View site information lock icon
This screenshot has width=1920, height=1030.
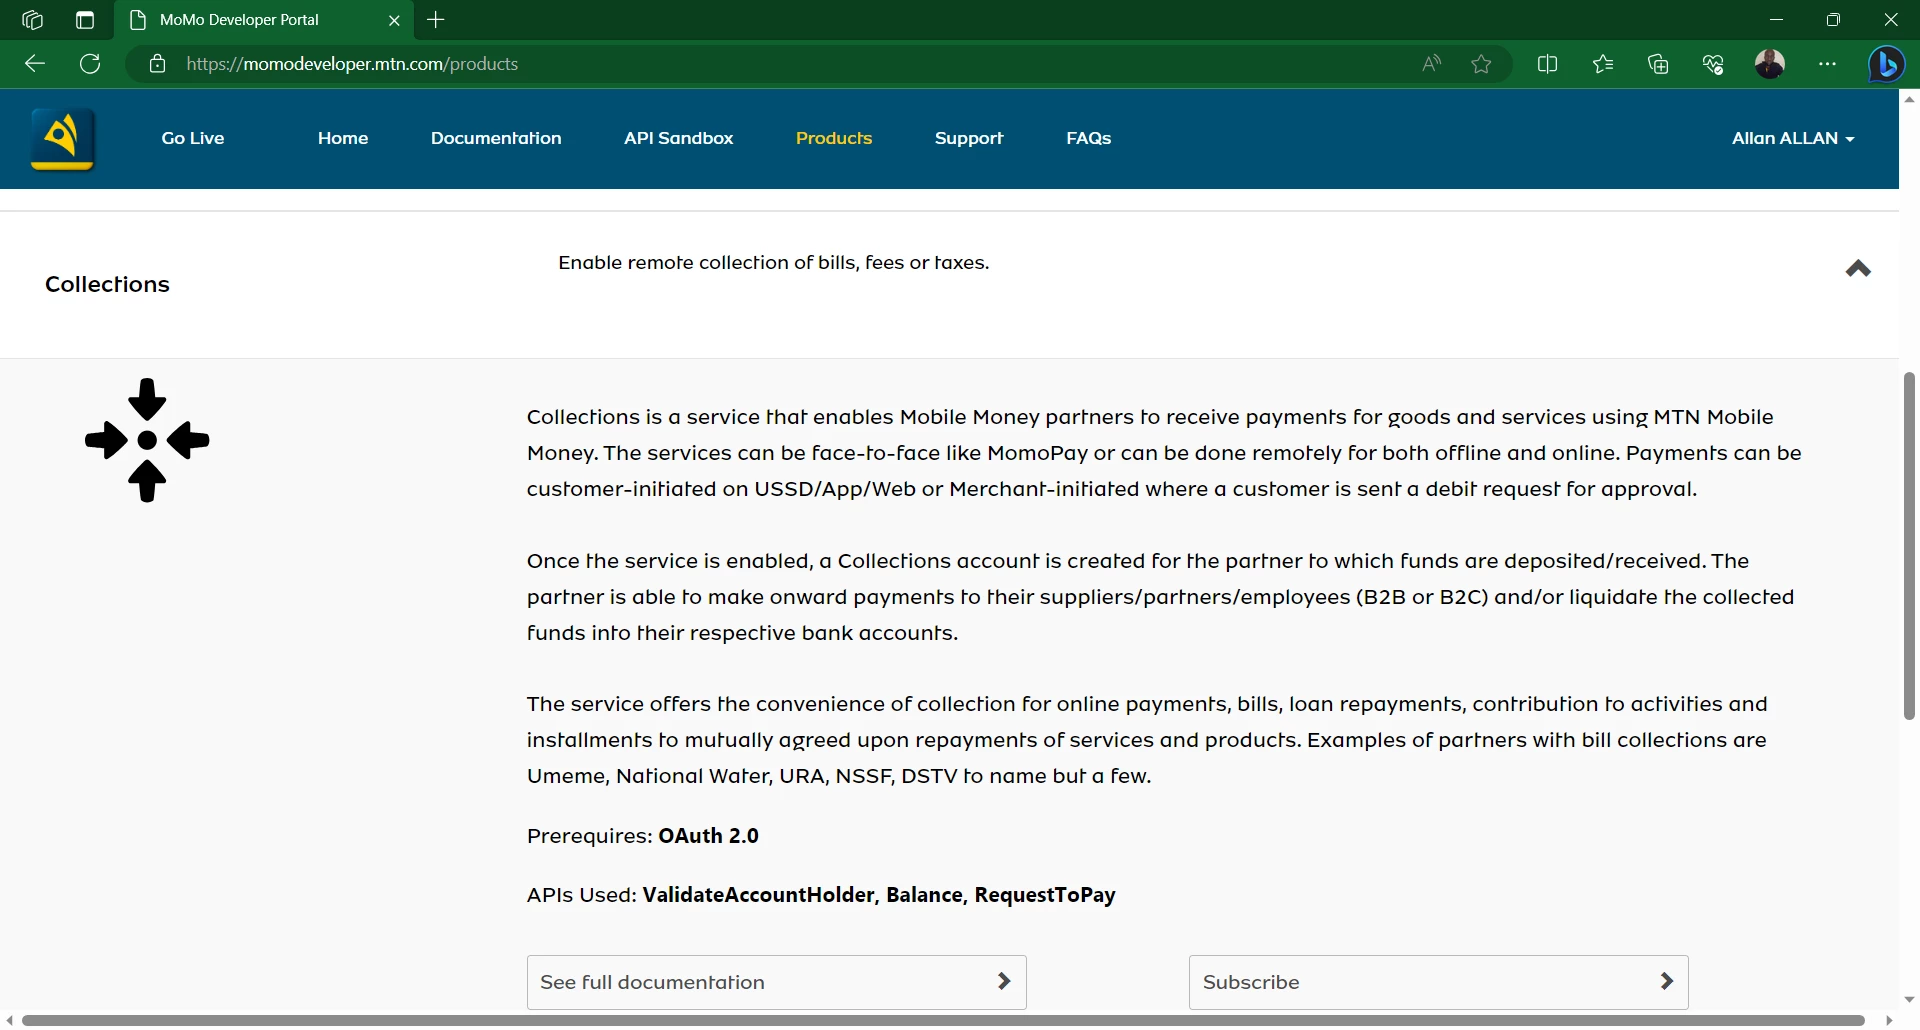click(157, 64)
